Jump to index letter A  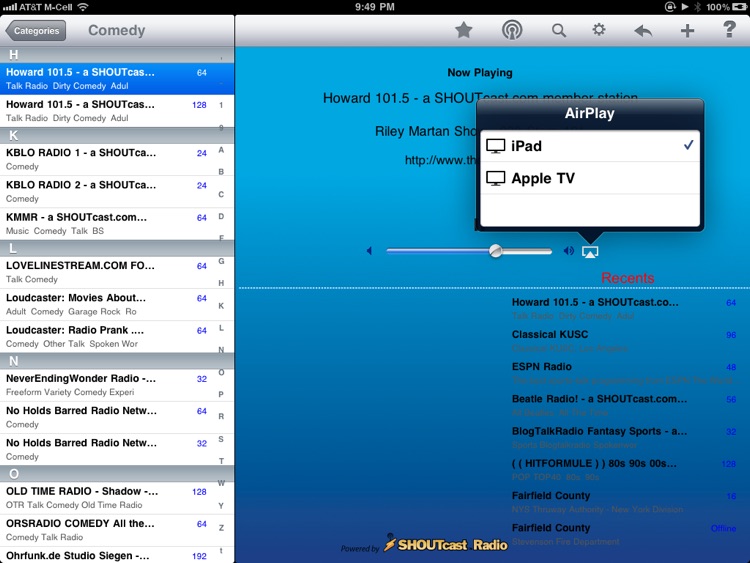[x=221, y=150]
